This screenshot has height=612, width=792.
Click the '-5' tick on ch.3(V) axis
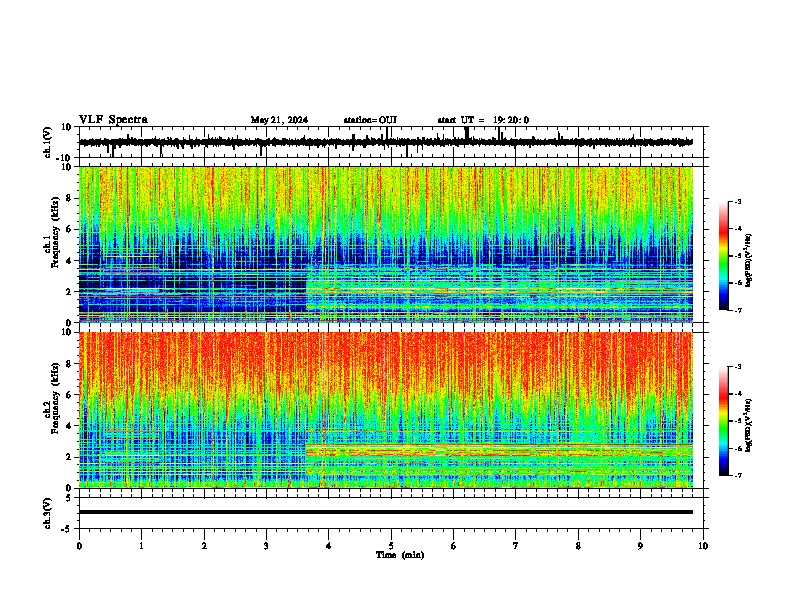67,529
